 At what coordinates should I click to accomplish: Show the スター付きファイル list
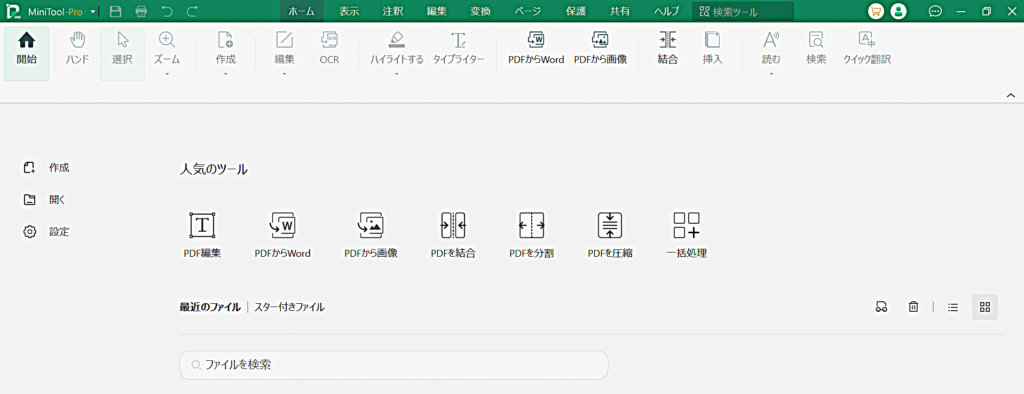(289, 306)
